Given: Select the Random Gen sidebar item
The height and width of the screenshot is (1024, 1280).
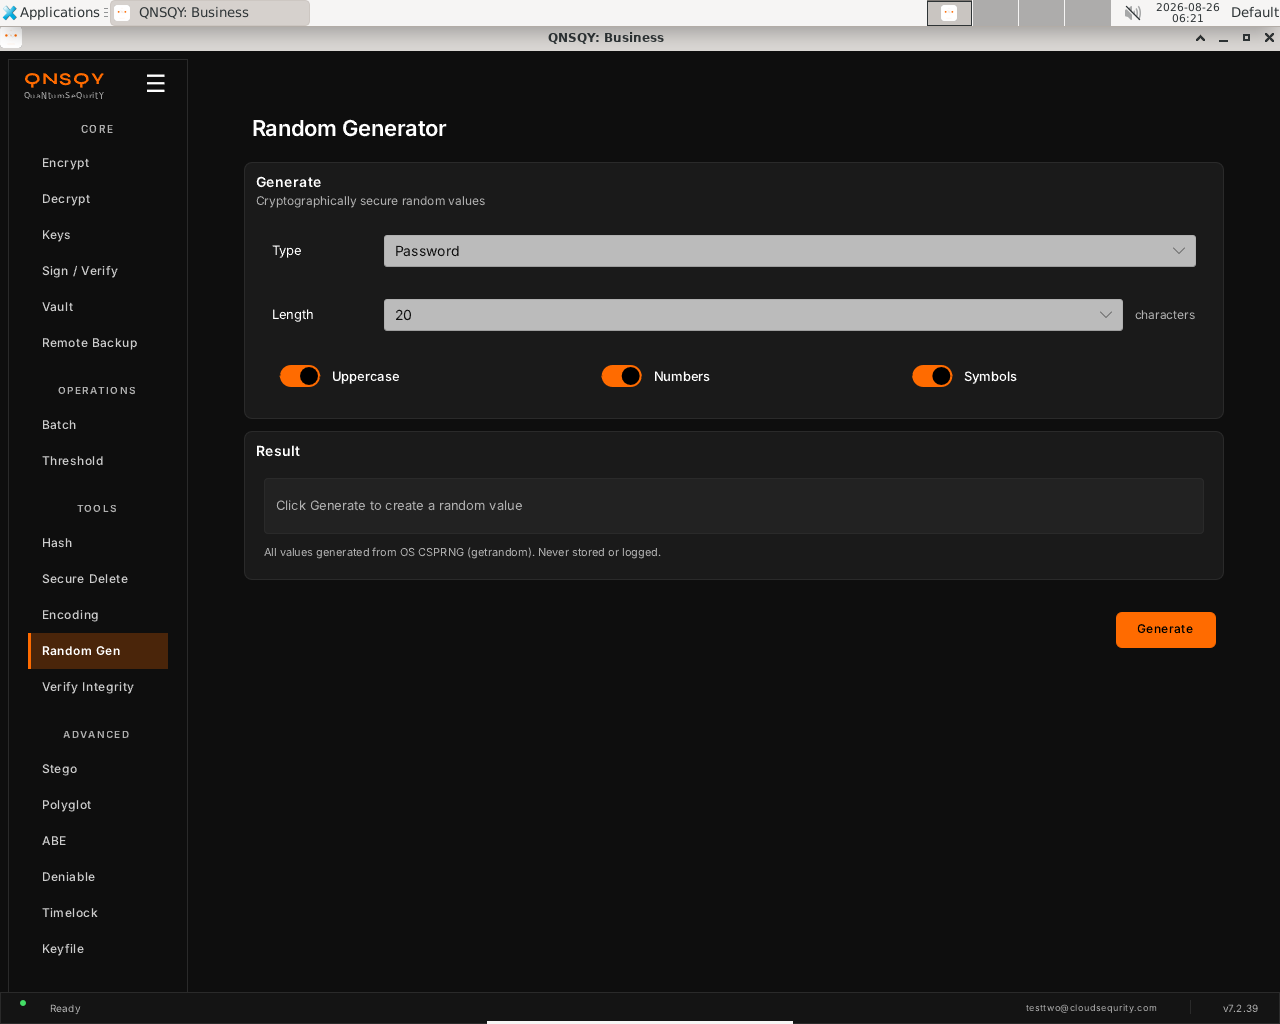Looking at the screenshot, I should pyautogui.click(x=98, y=651).
